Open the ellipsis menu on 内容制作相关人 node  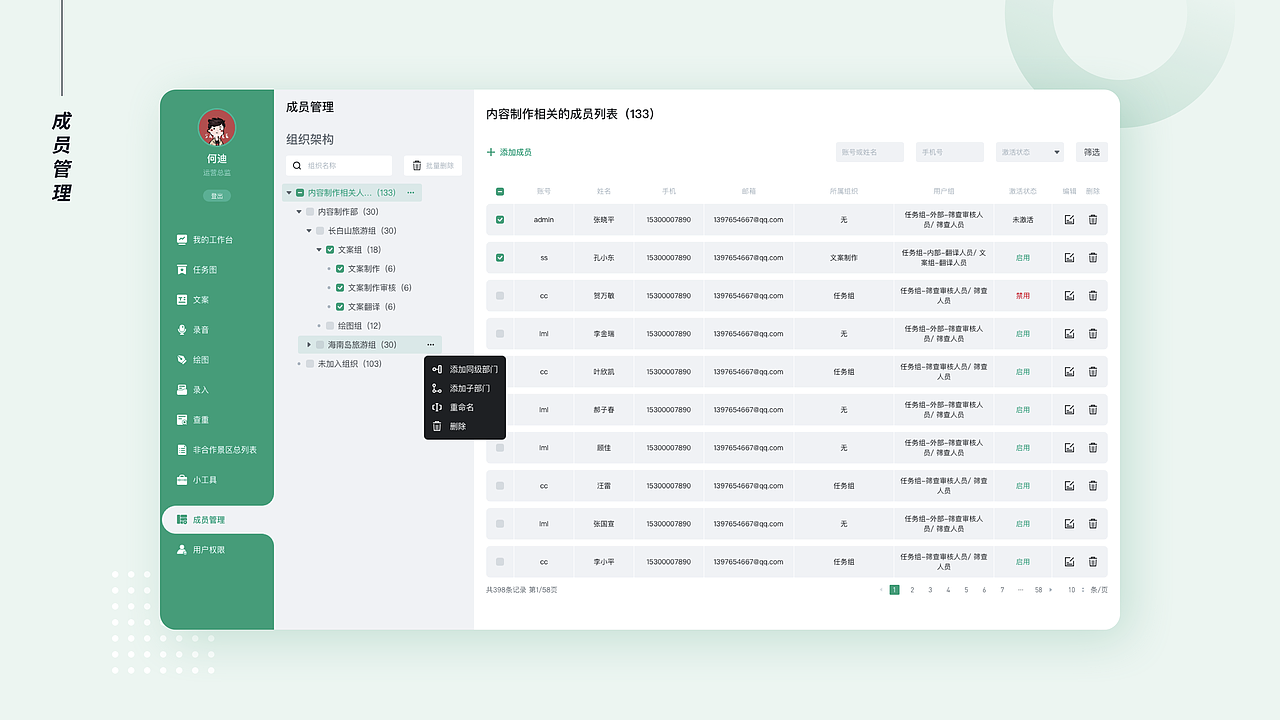click(x=410, y=193)
